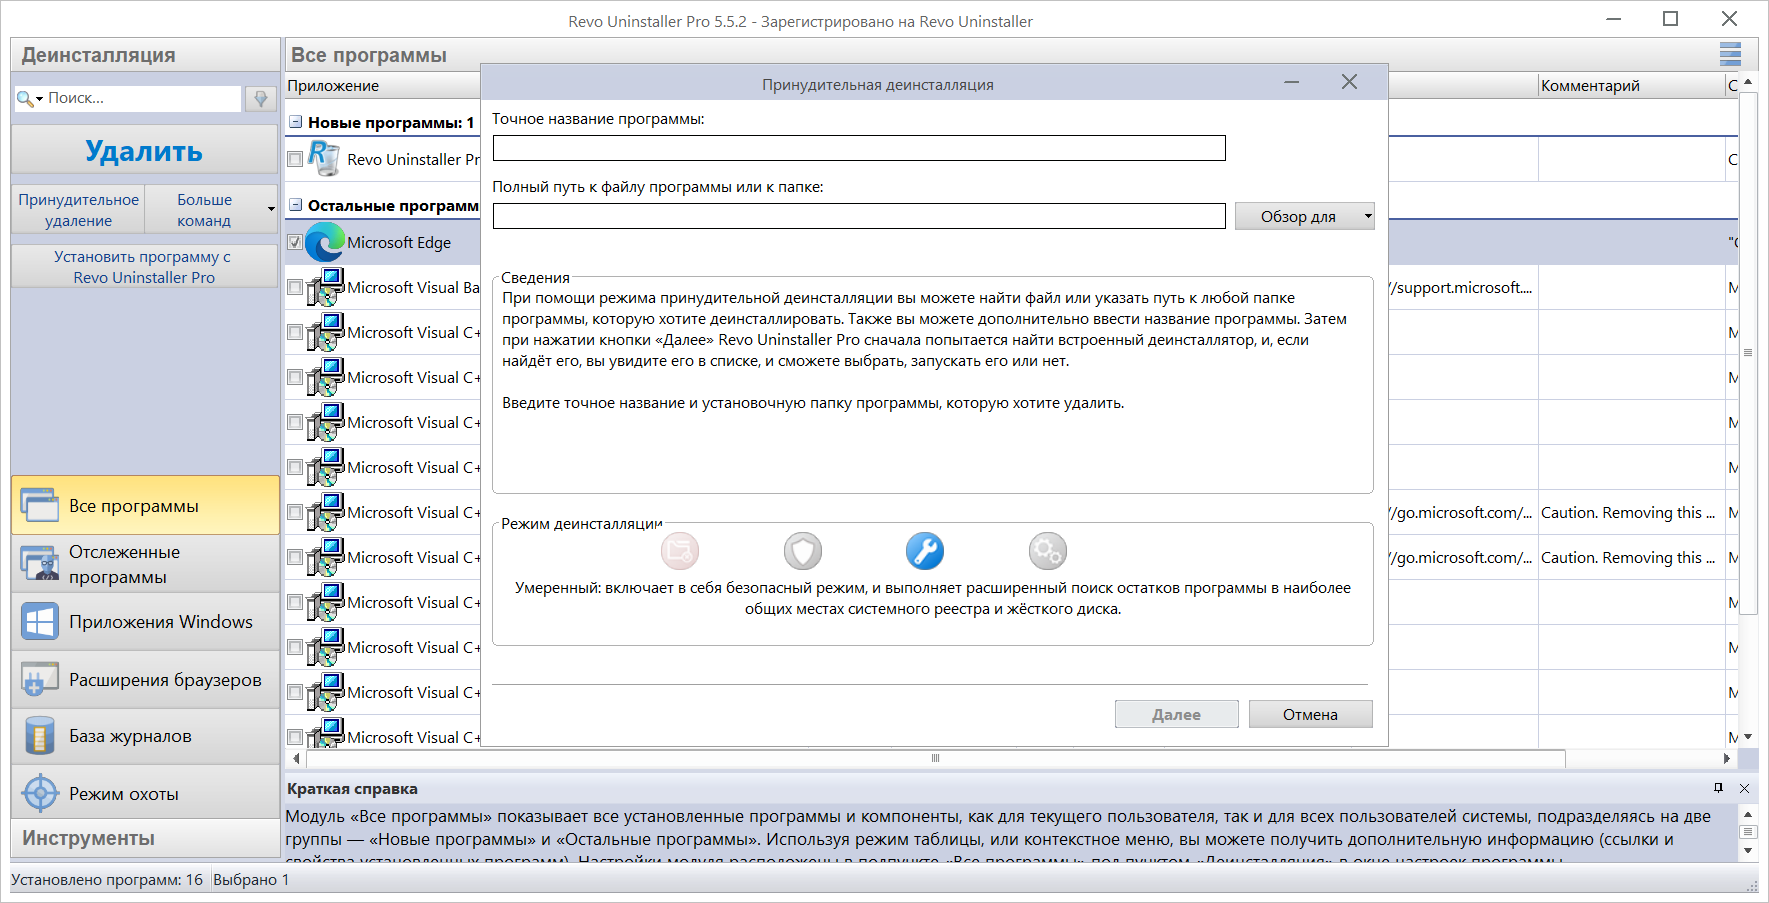This screenshot has height=903, width=1769.
Task: Click Установить программу с Revo Uninstaller Pro
Action: coord(145,267)
